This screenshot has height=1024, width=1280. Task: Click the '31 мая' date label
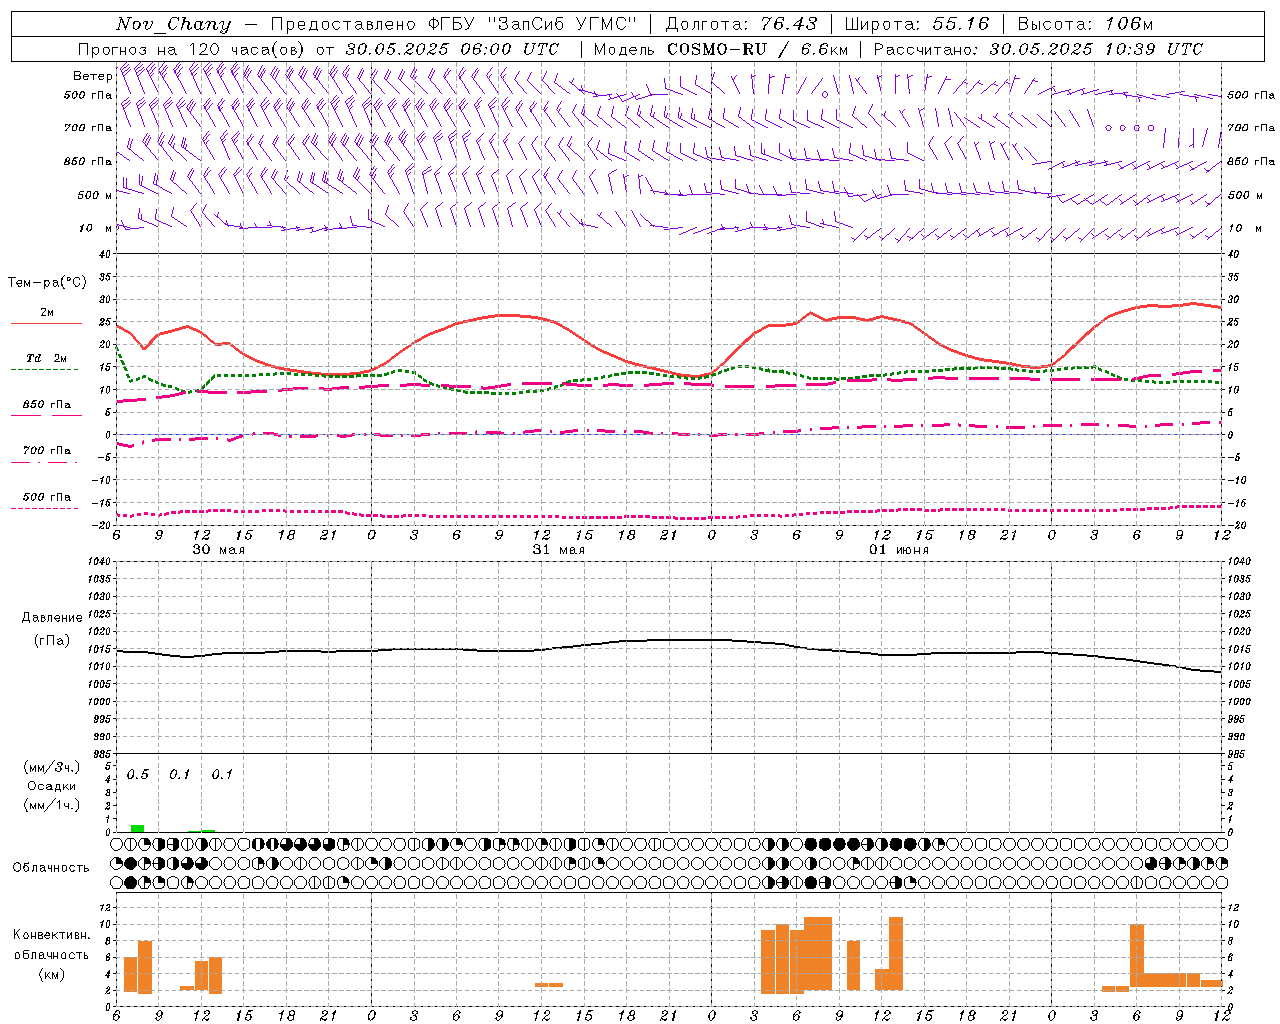coord(558,550)
